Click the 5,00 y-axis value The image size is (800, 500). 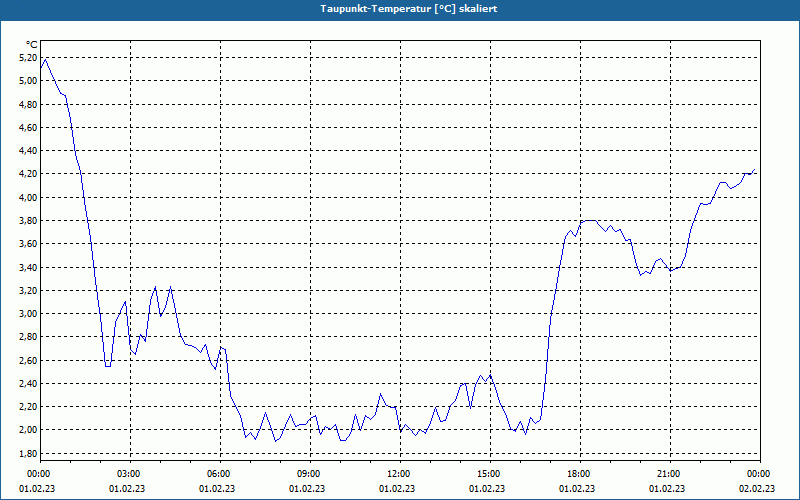coord(28,81)
